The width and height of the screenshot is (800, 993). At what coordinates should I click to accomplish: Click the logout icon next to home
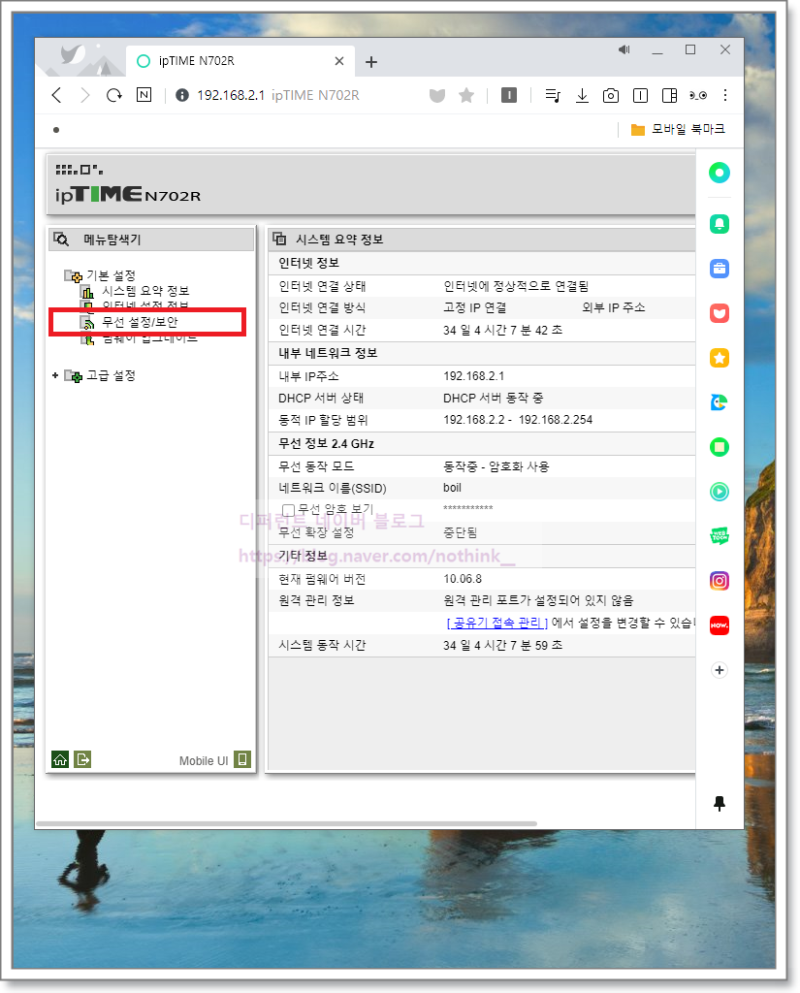[82, 758]
